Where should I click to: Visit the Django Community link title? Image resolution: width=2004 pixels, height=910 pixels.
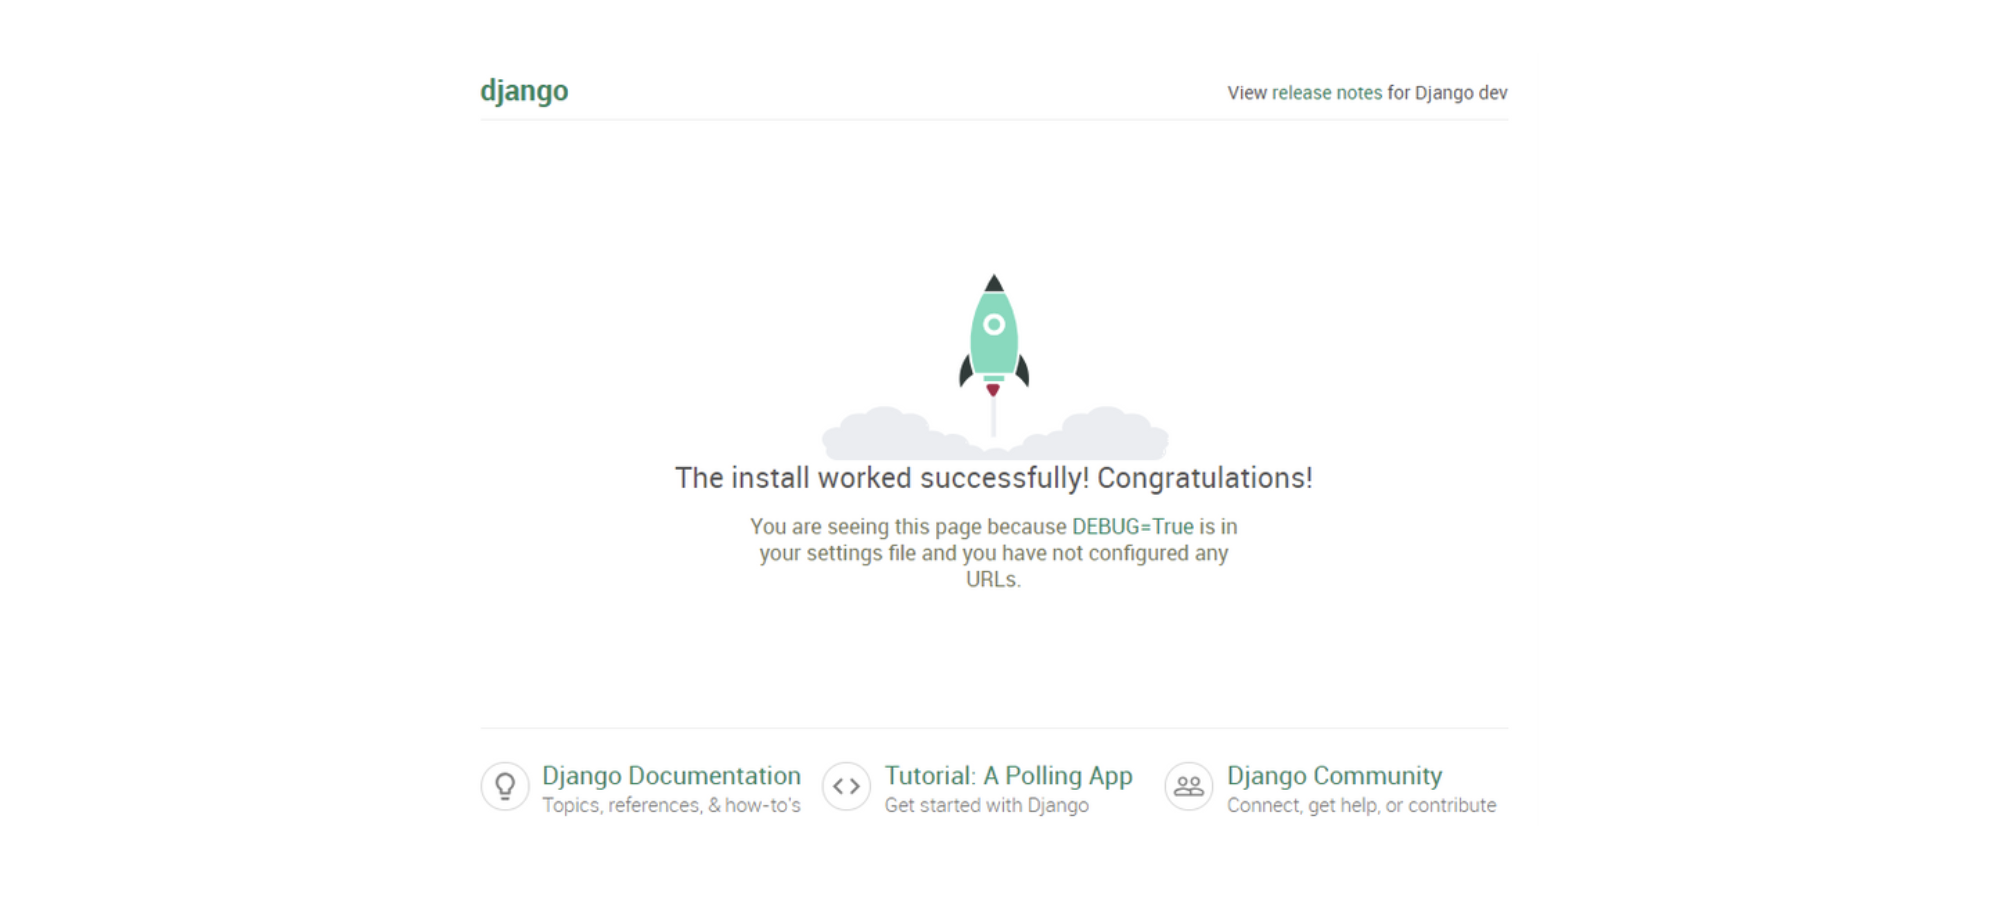pyautogui.click(x=1334, y=776)
